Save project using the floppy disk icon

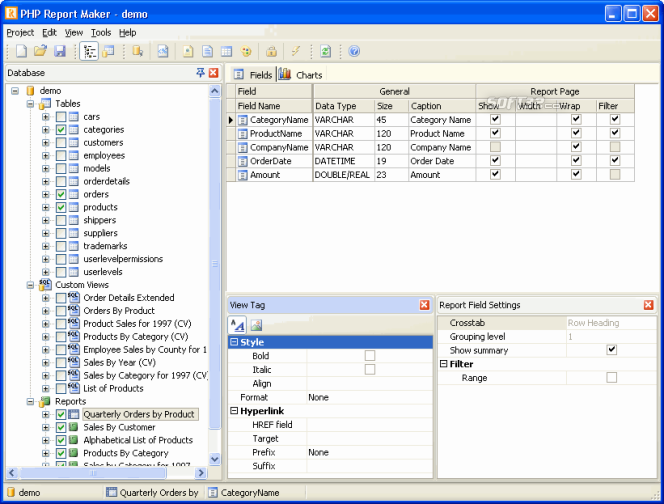(60, 51)
